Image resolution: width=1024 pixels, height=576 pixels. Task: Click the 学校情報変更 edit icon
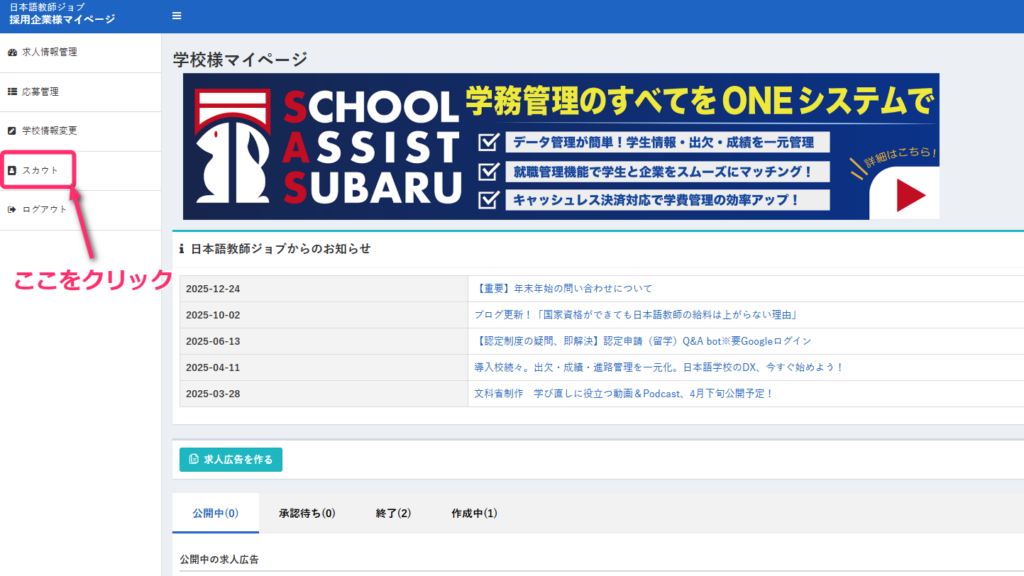(x=12, y=131)
